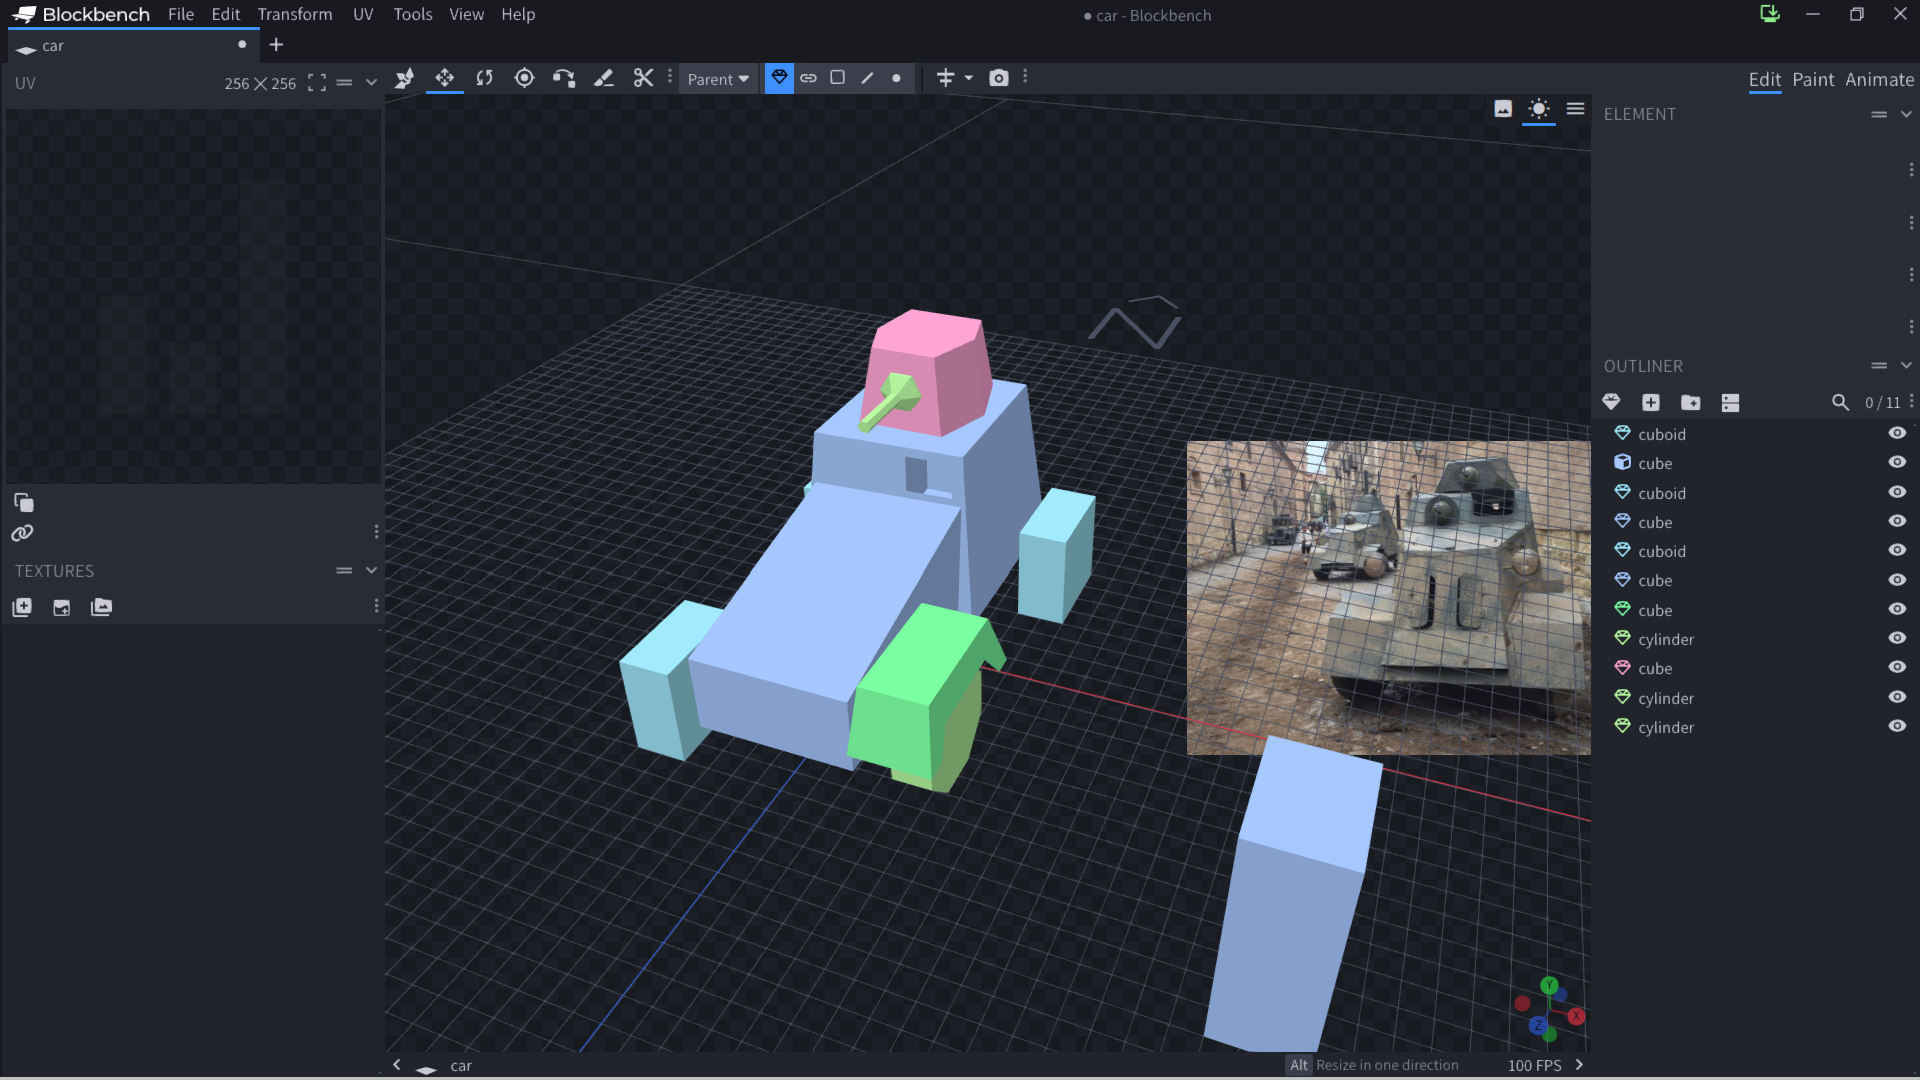
Task: Select the Knife cut tool
Action: coord(643,78)
